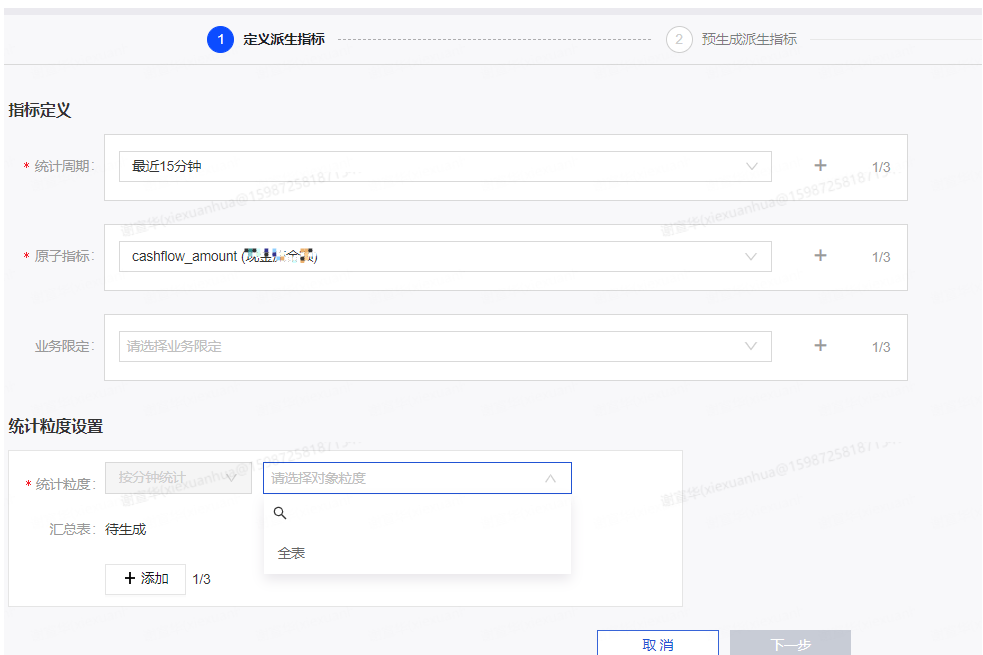Expand 业务限定 using its chevron arrow
983x655 pixels.
coord(752,347)
